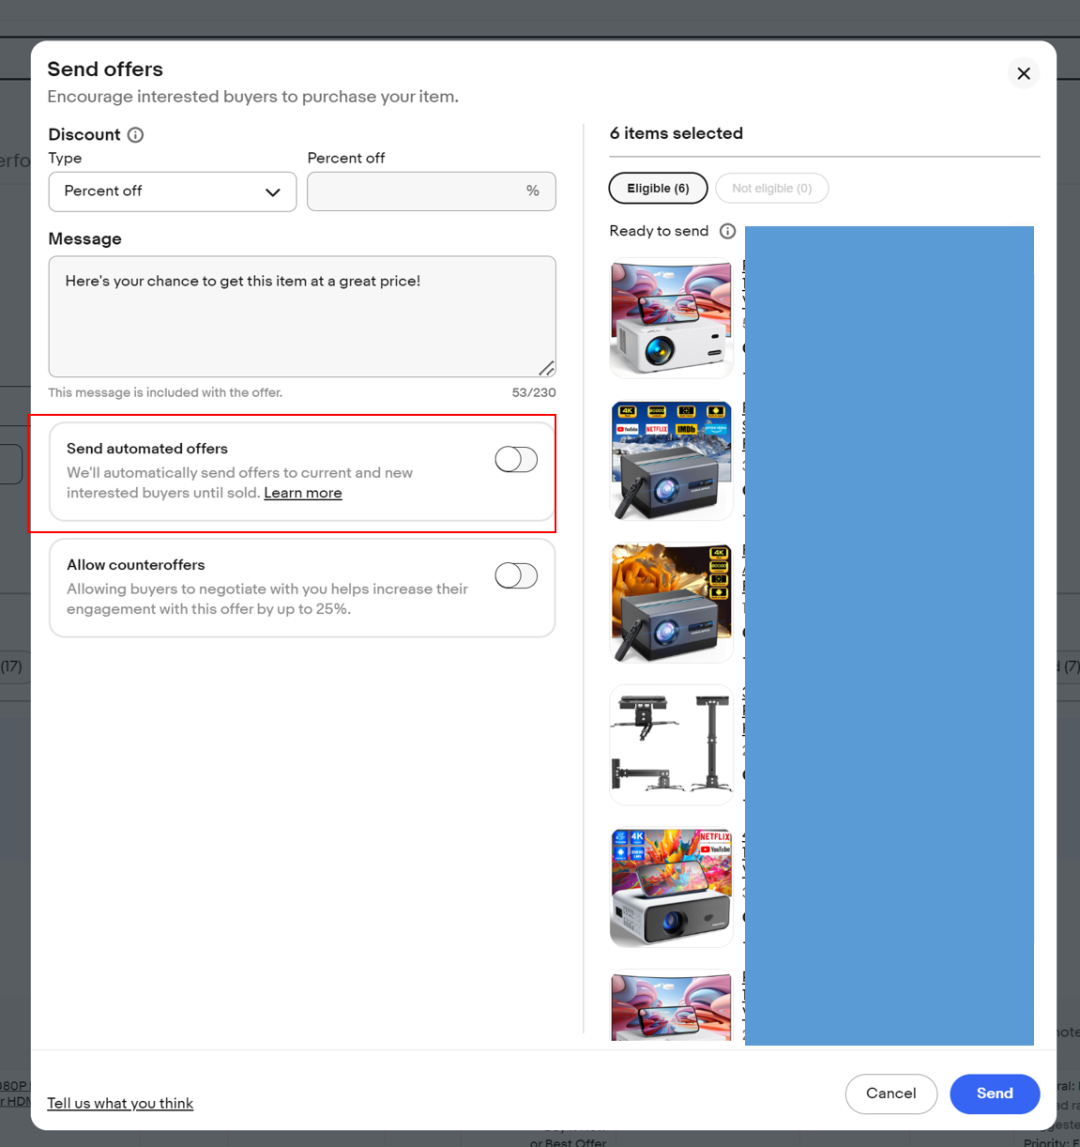Click inside the Message text area
This screenshot has height=1147, width=1080.
pyautogui.click(x=302, y=317)
